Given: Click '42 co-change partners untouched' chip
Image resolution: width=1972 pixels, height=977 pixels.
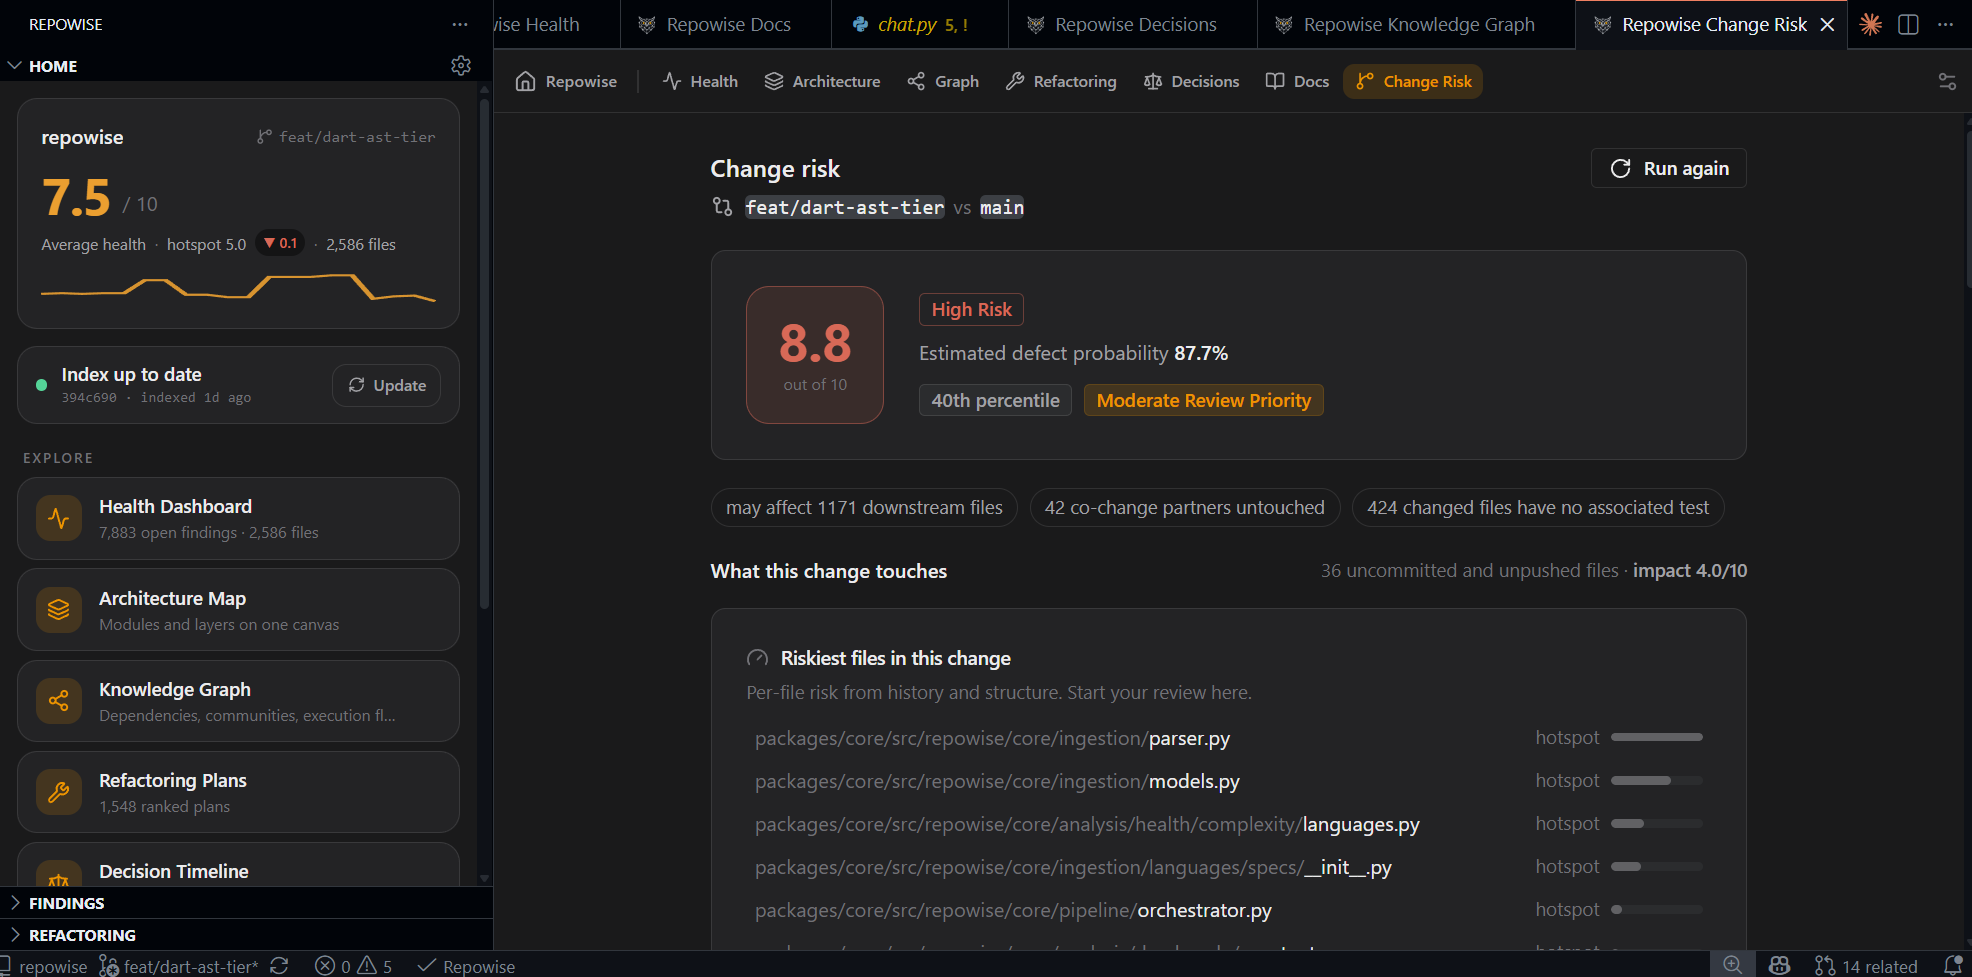Looking at the screenshot, I should (x=1184, y=507).
